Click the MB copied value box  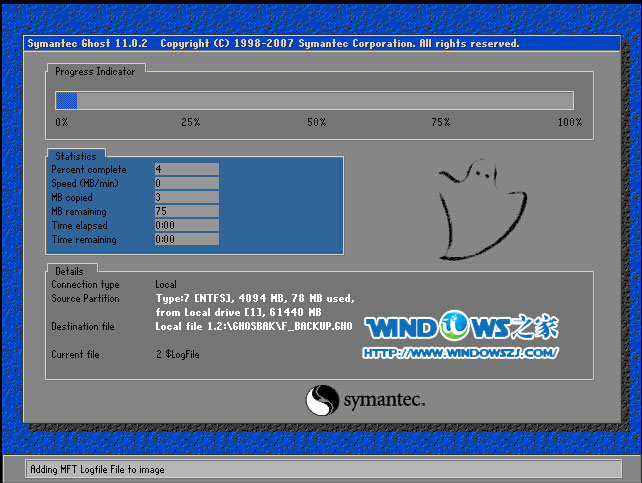pyautogui.click(x=186, y=198)
